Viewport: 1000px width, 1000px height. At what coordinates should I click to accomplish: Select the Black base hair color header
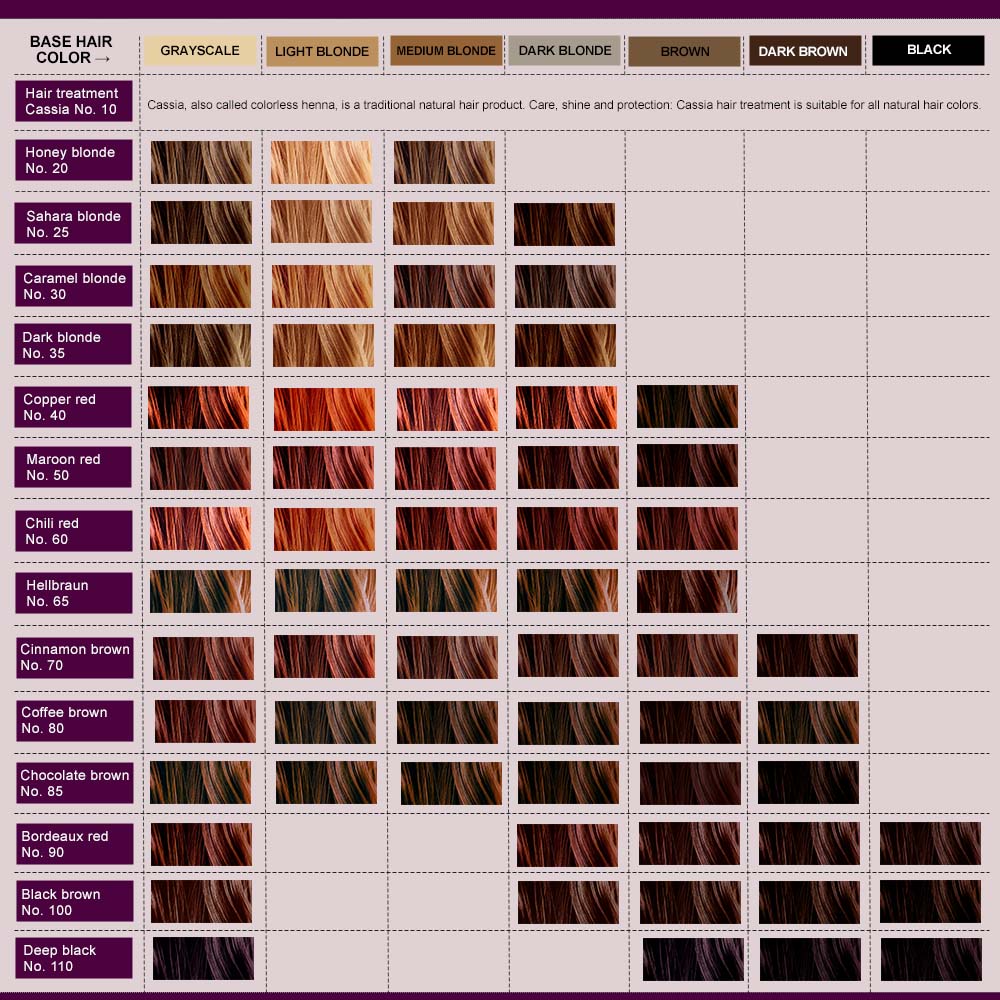click(928, 50)
